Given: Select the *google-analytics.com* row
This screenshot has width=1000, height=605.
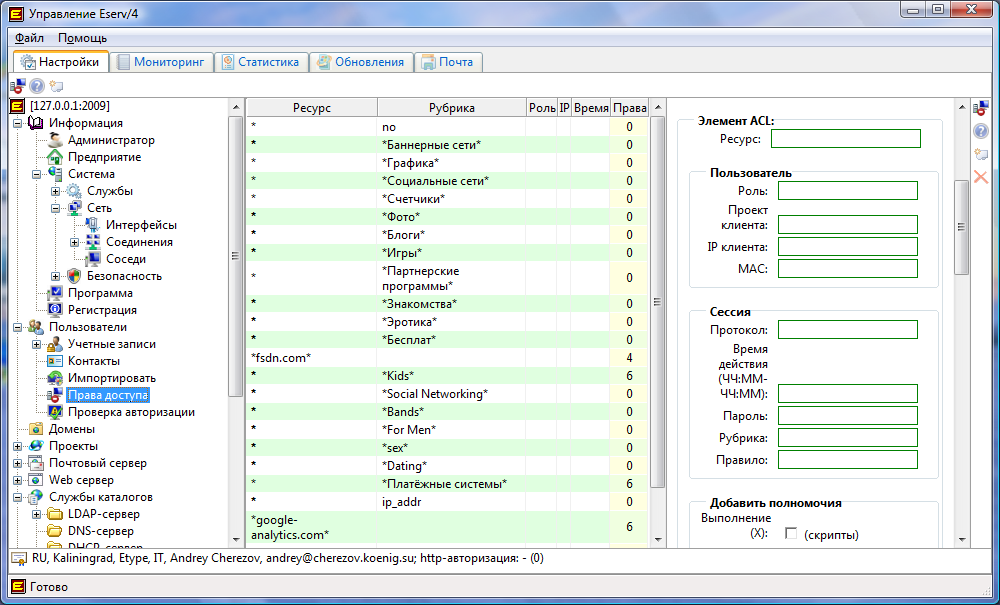Looking at the screenshot, I should pos(447,527).
